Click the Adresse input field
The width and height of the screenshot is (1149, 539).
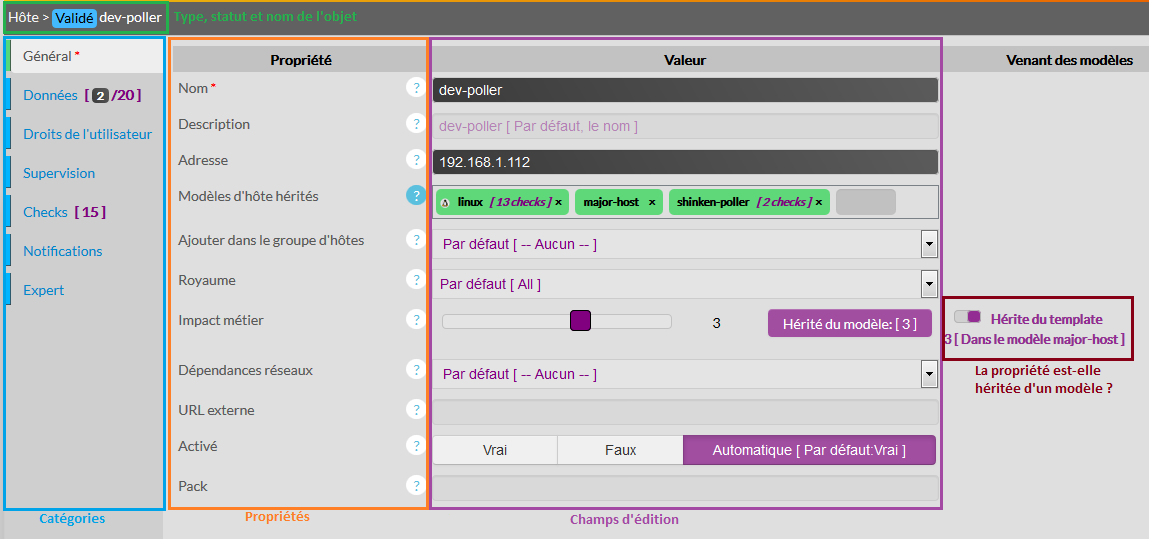685,162
